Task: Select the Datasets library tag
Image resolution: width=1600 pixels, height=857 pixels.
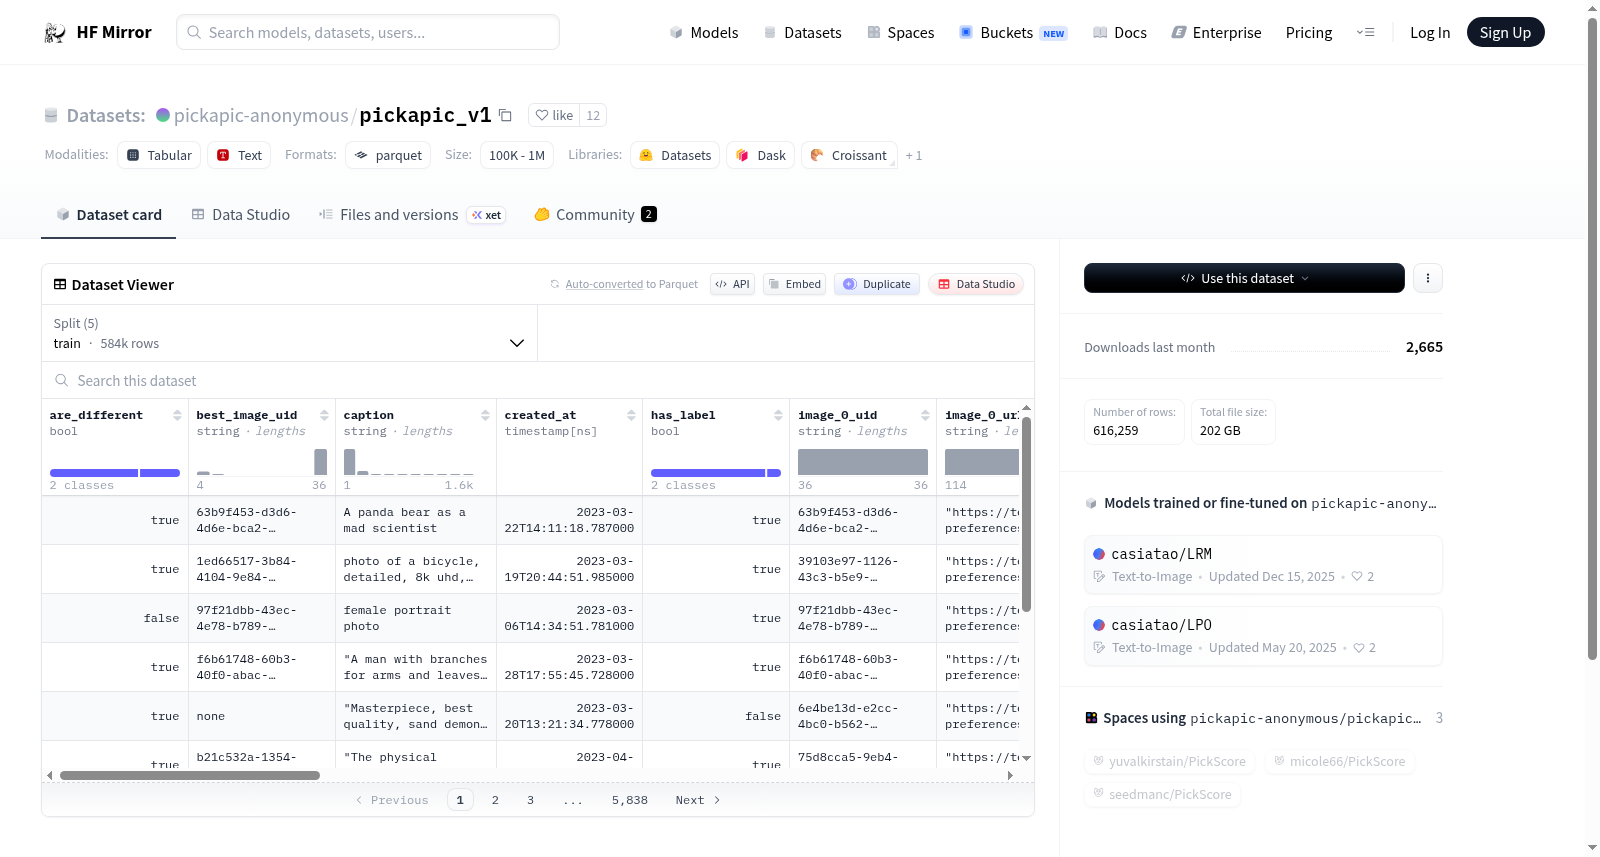Action: (x=675, y=155)
